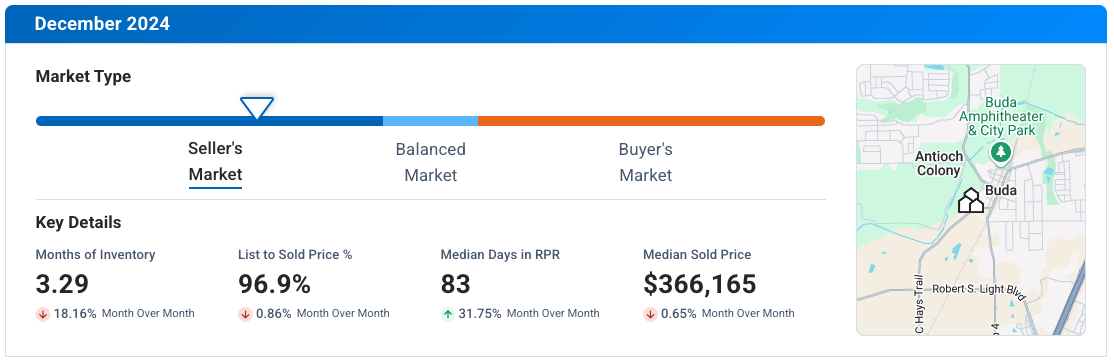Click the $366,165 sold price value
This screenshot has width=1114, height=364.
(x=700, y=284)
